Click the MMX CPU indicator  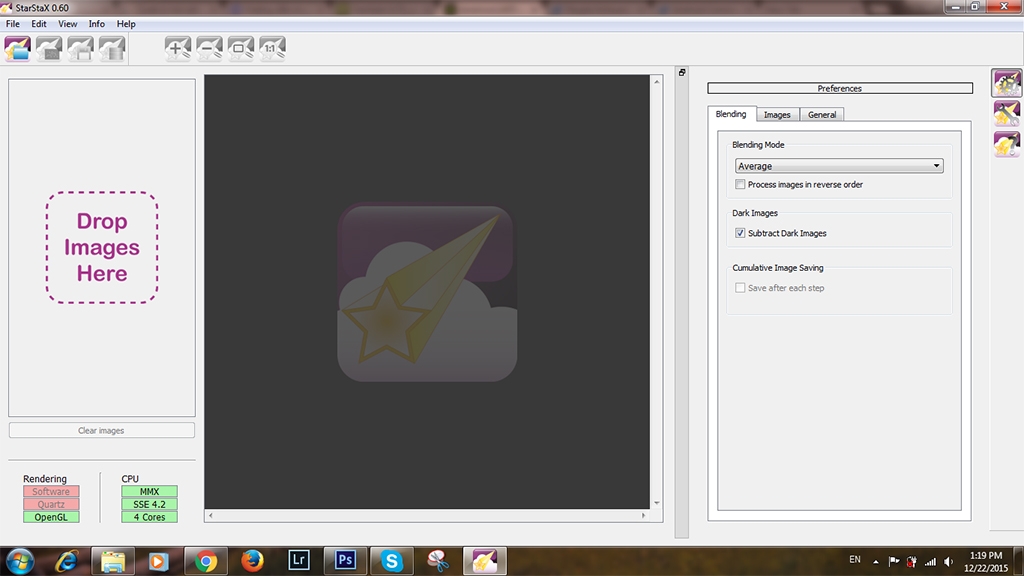point(149,492)
